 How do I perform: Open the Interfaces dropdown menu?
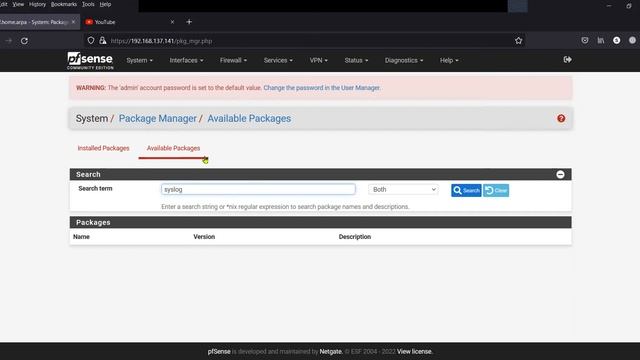(x=186, y=60)
